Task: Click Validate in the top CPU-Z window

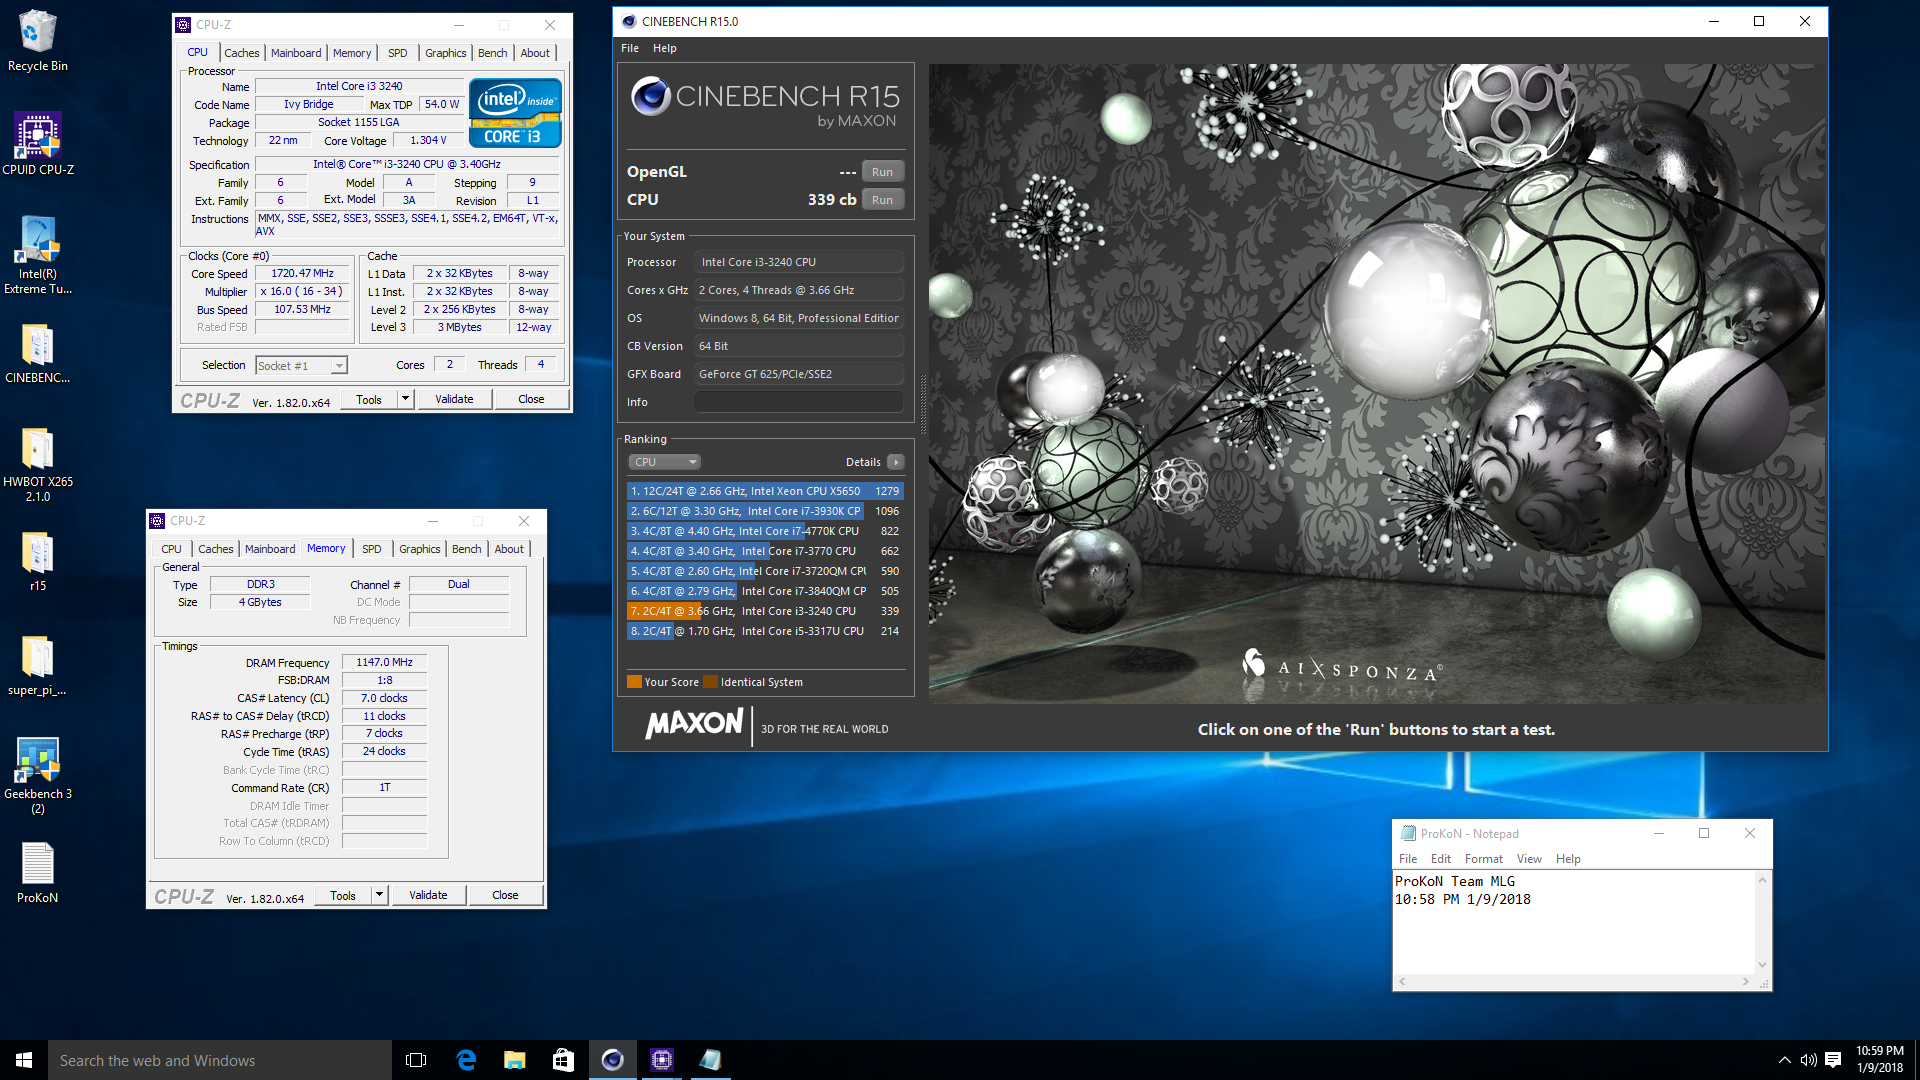Action: click(454, 399)
